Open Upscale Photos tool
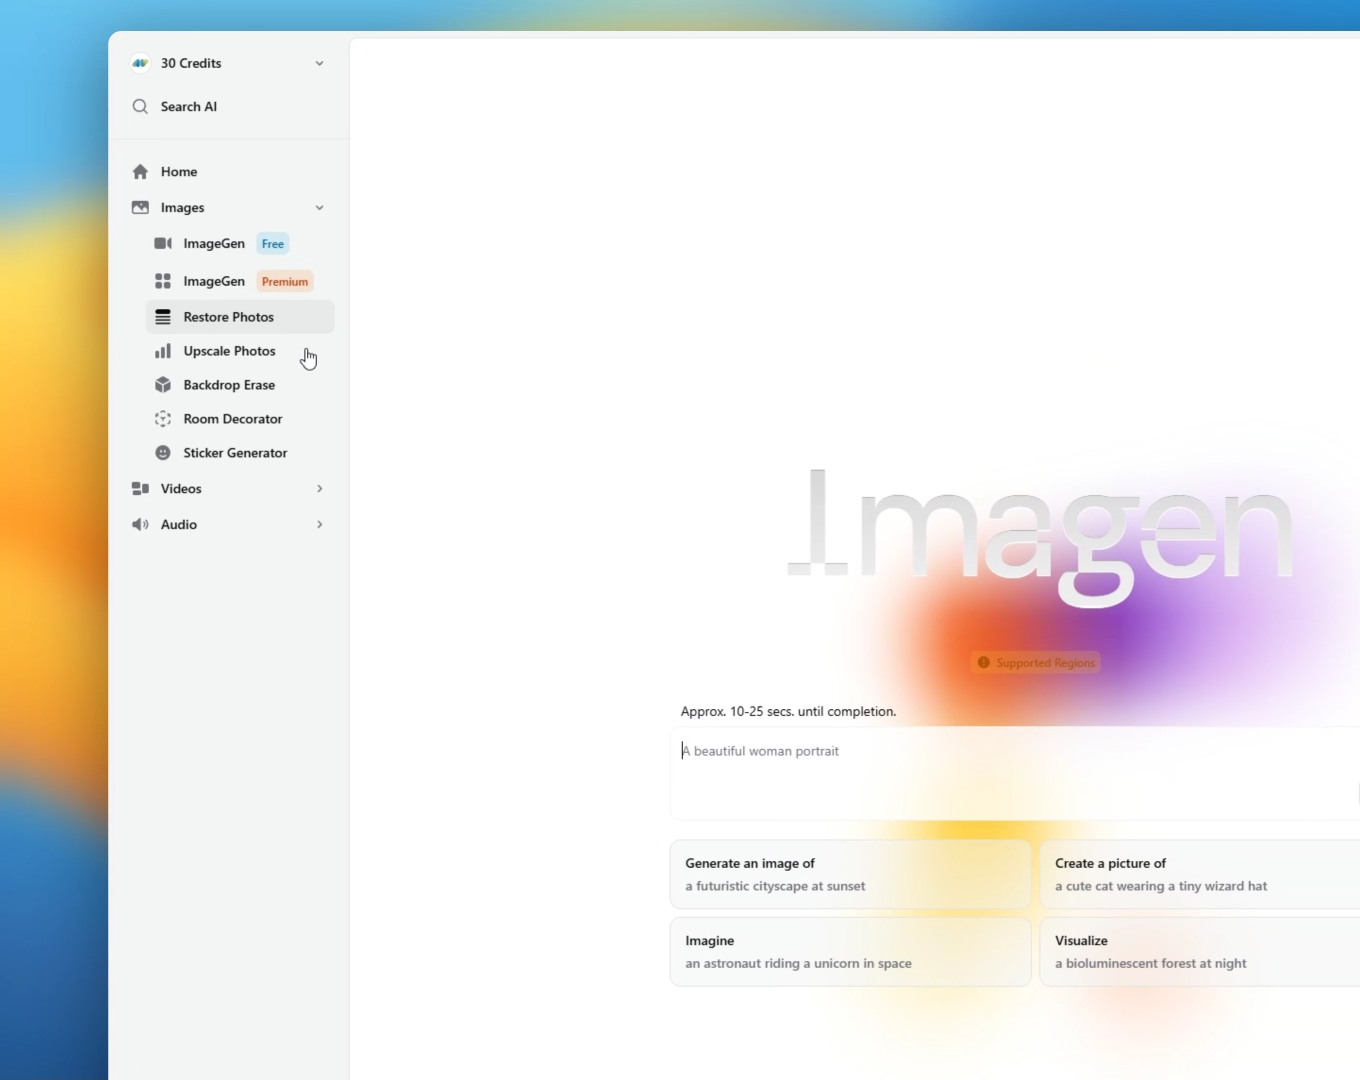 240,351
